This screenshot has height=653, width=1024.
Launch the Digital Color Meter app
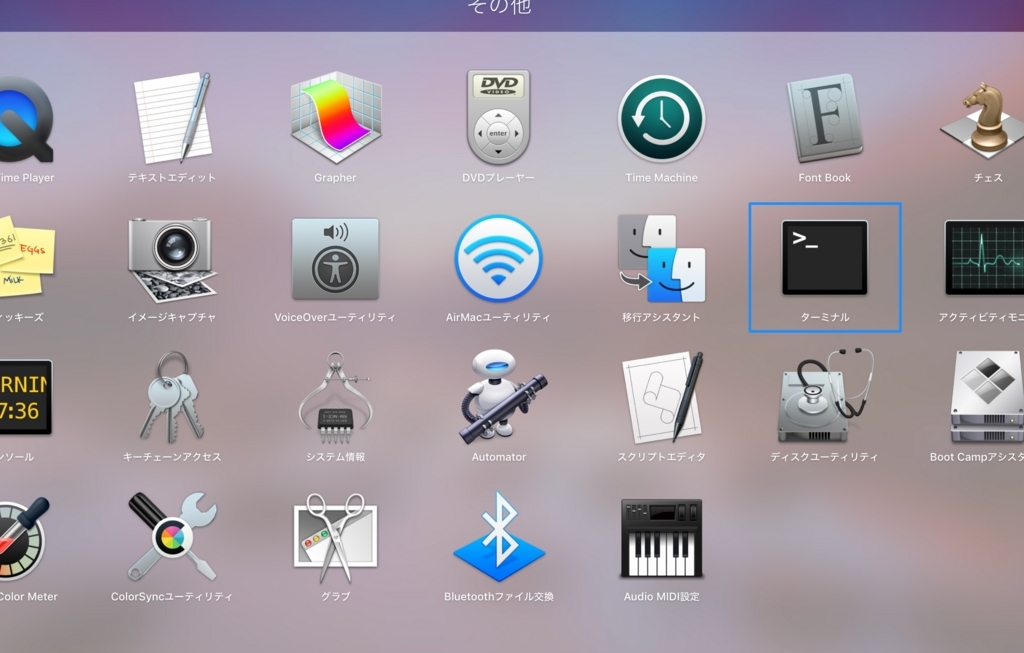[x=24, y=539]
